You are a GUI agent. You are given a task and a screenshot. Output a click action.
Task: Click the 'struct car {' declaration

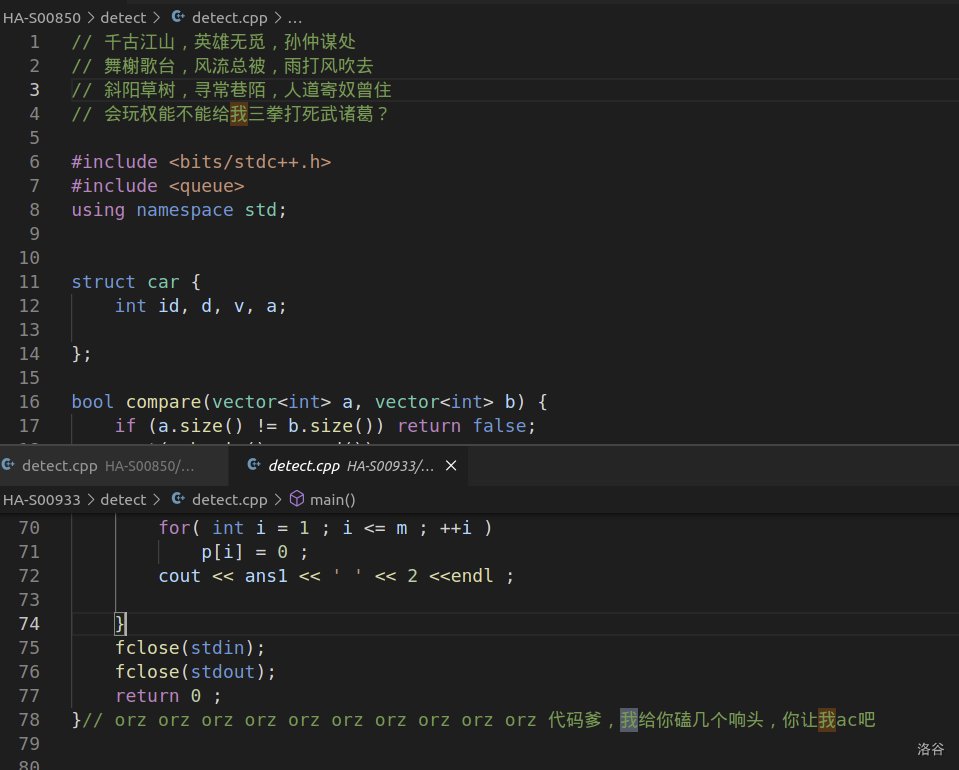coord(136,281)
